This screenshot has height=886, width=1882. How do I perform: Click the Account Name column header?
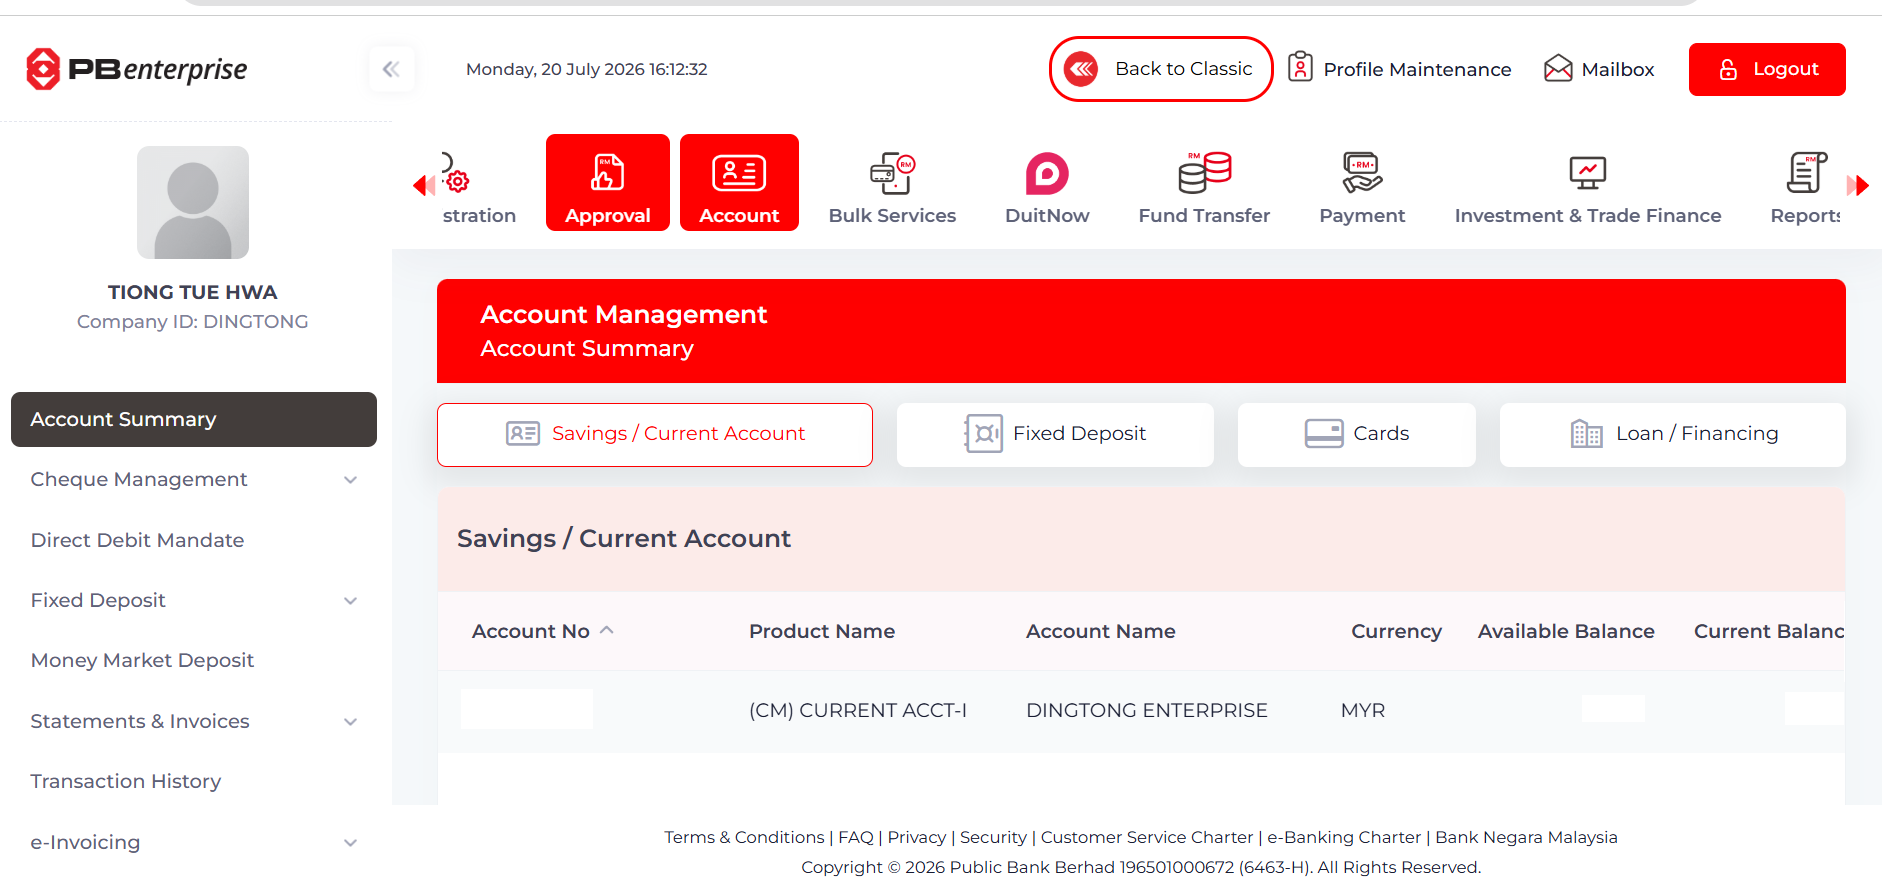click(x=1101, y=631)
